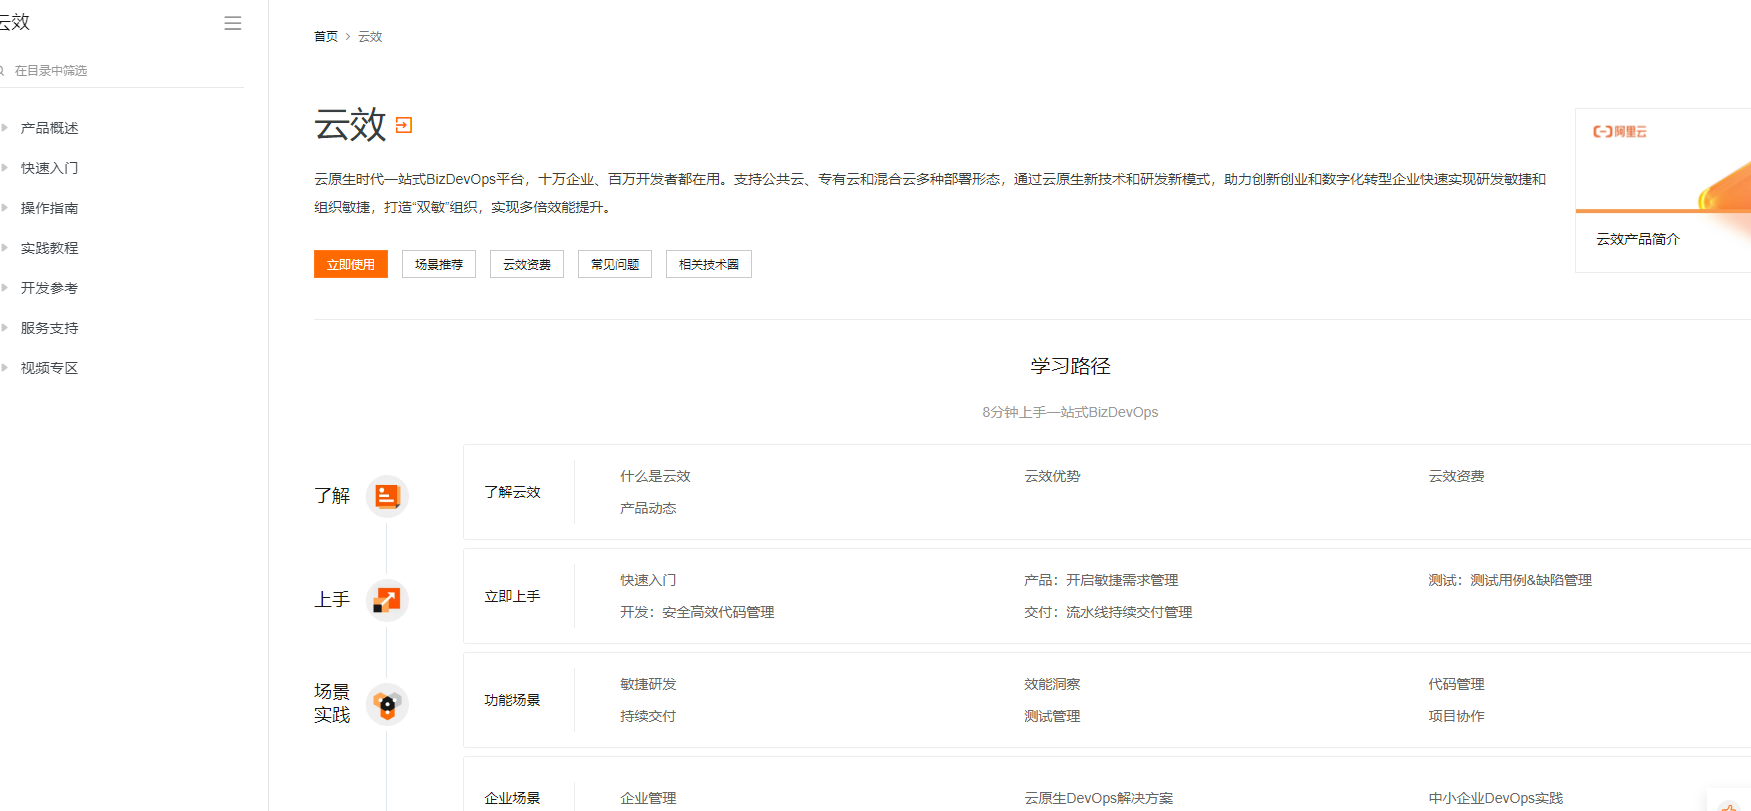Expand the 服务支持 section
The width and height of the screenshot is (1751, 811).
point(49,328)
